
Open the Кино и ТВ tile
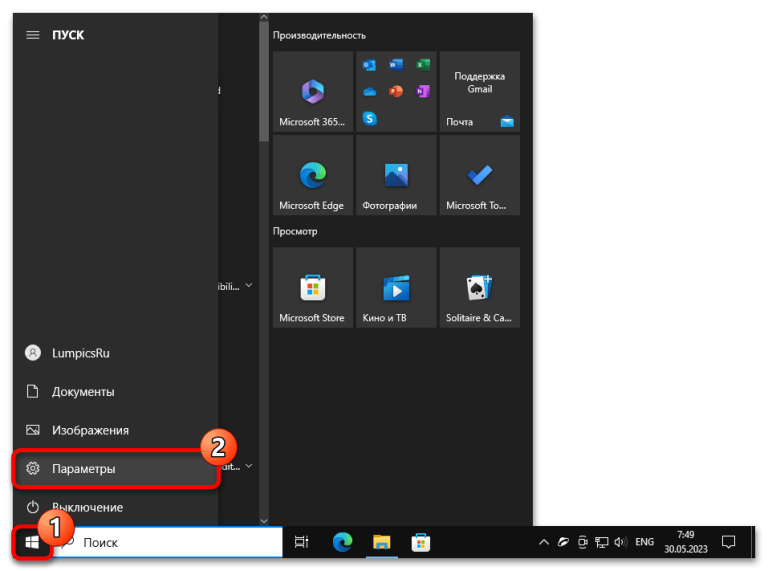[396, 287]
